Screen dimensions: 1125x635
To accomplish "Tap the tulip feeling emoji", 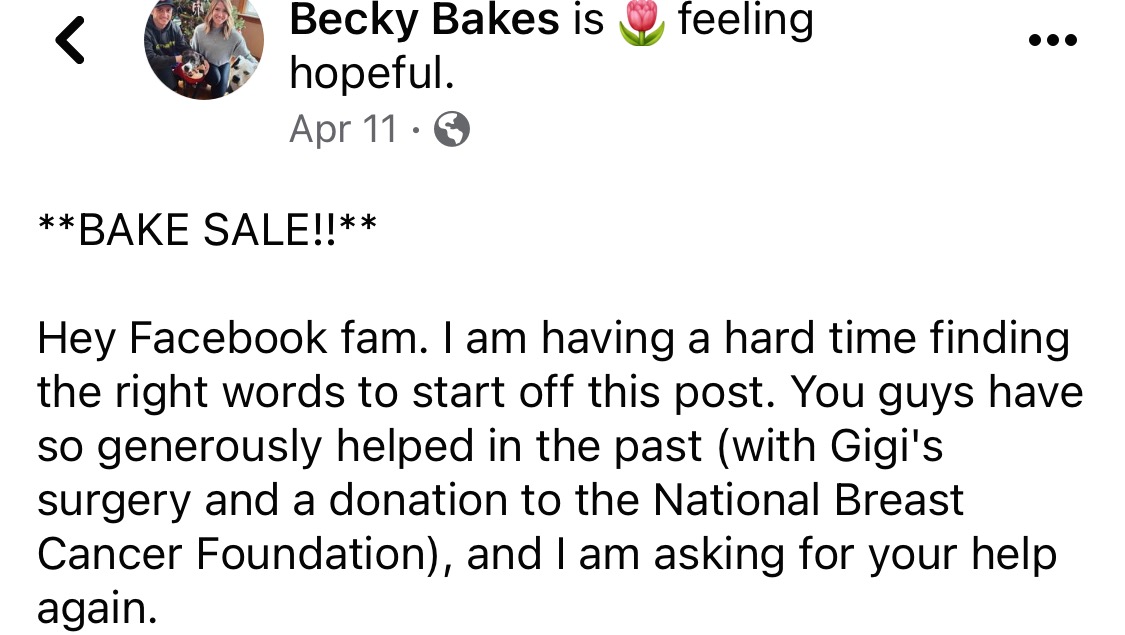I will [641, 23].
